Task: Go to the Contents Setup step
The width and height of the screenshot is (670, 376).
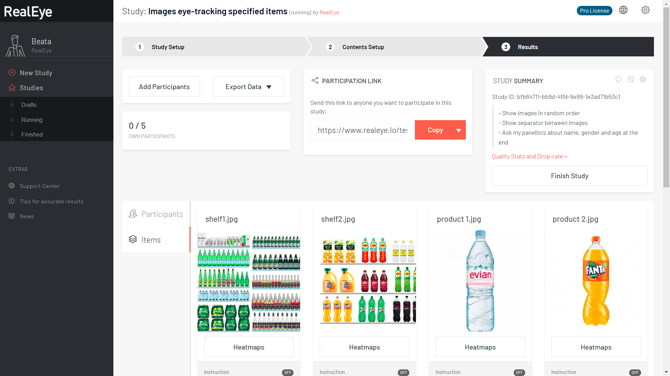Action: pos(363,47)
